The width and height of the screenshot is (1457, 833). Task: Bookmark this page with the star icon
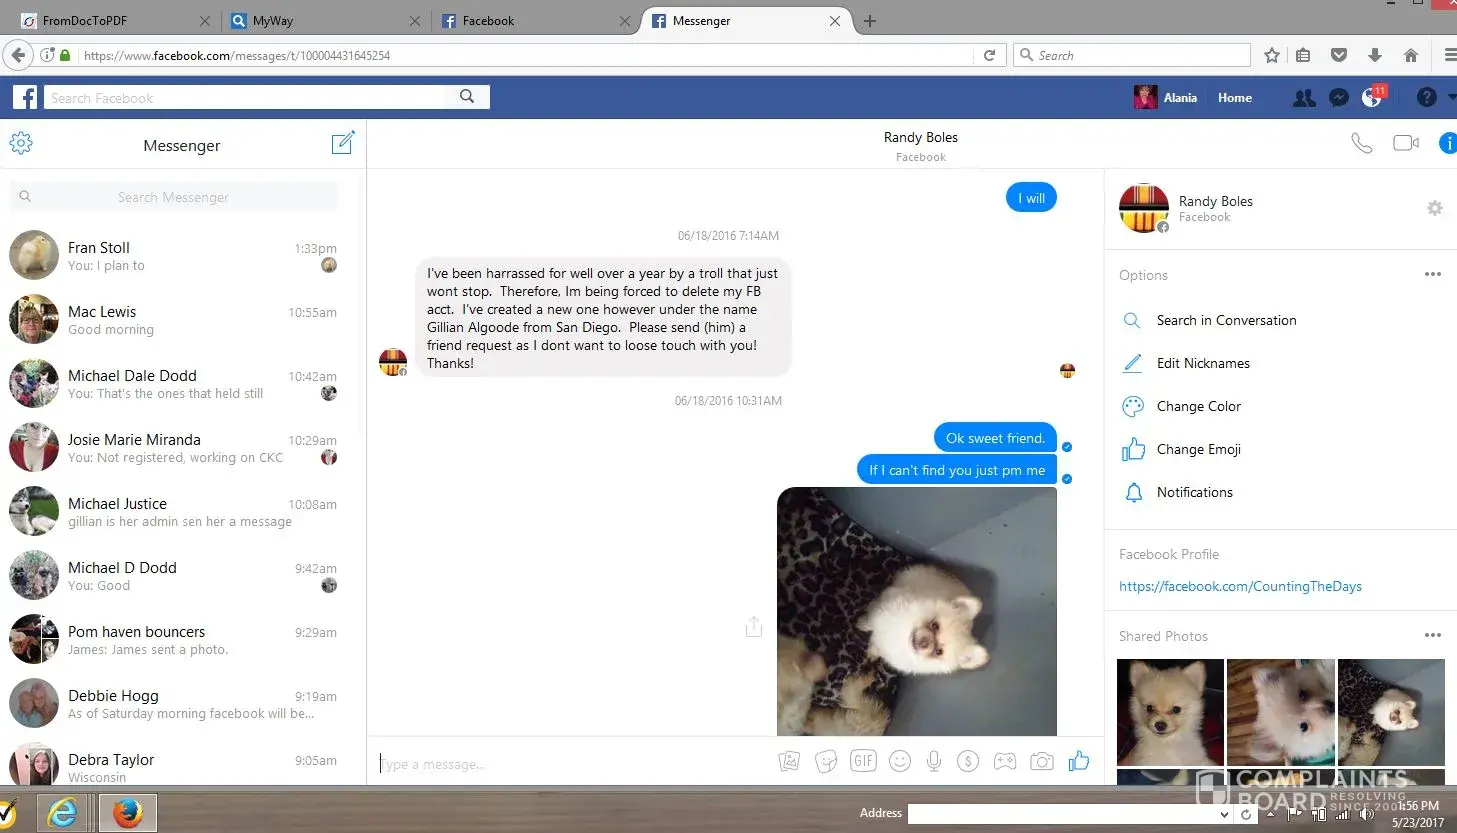click(x=1272, y=55)
